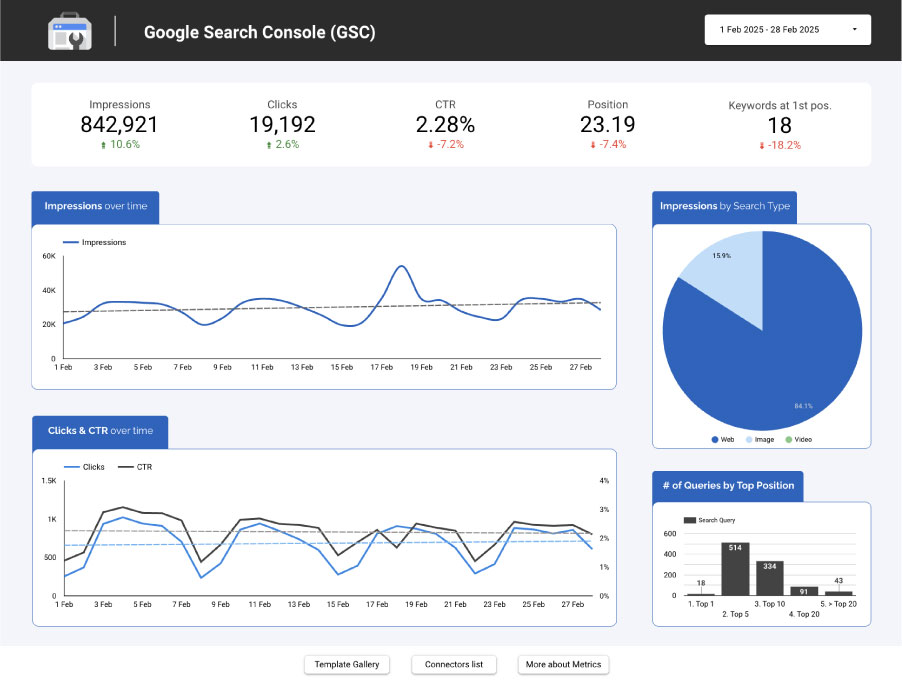Click the red down arrow beside -7.2%

click(x=430, y=145)
